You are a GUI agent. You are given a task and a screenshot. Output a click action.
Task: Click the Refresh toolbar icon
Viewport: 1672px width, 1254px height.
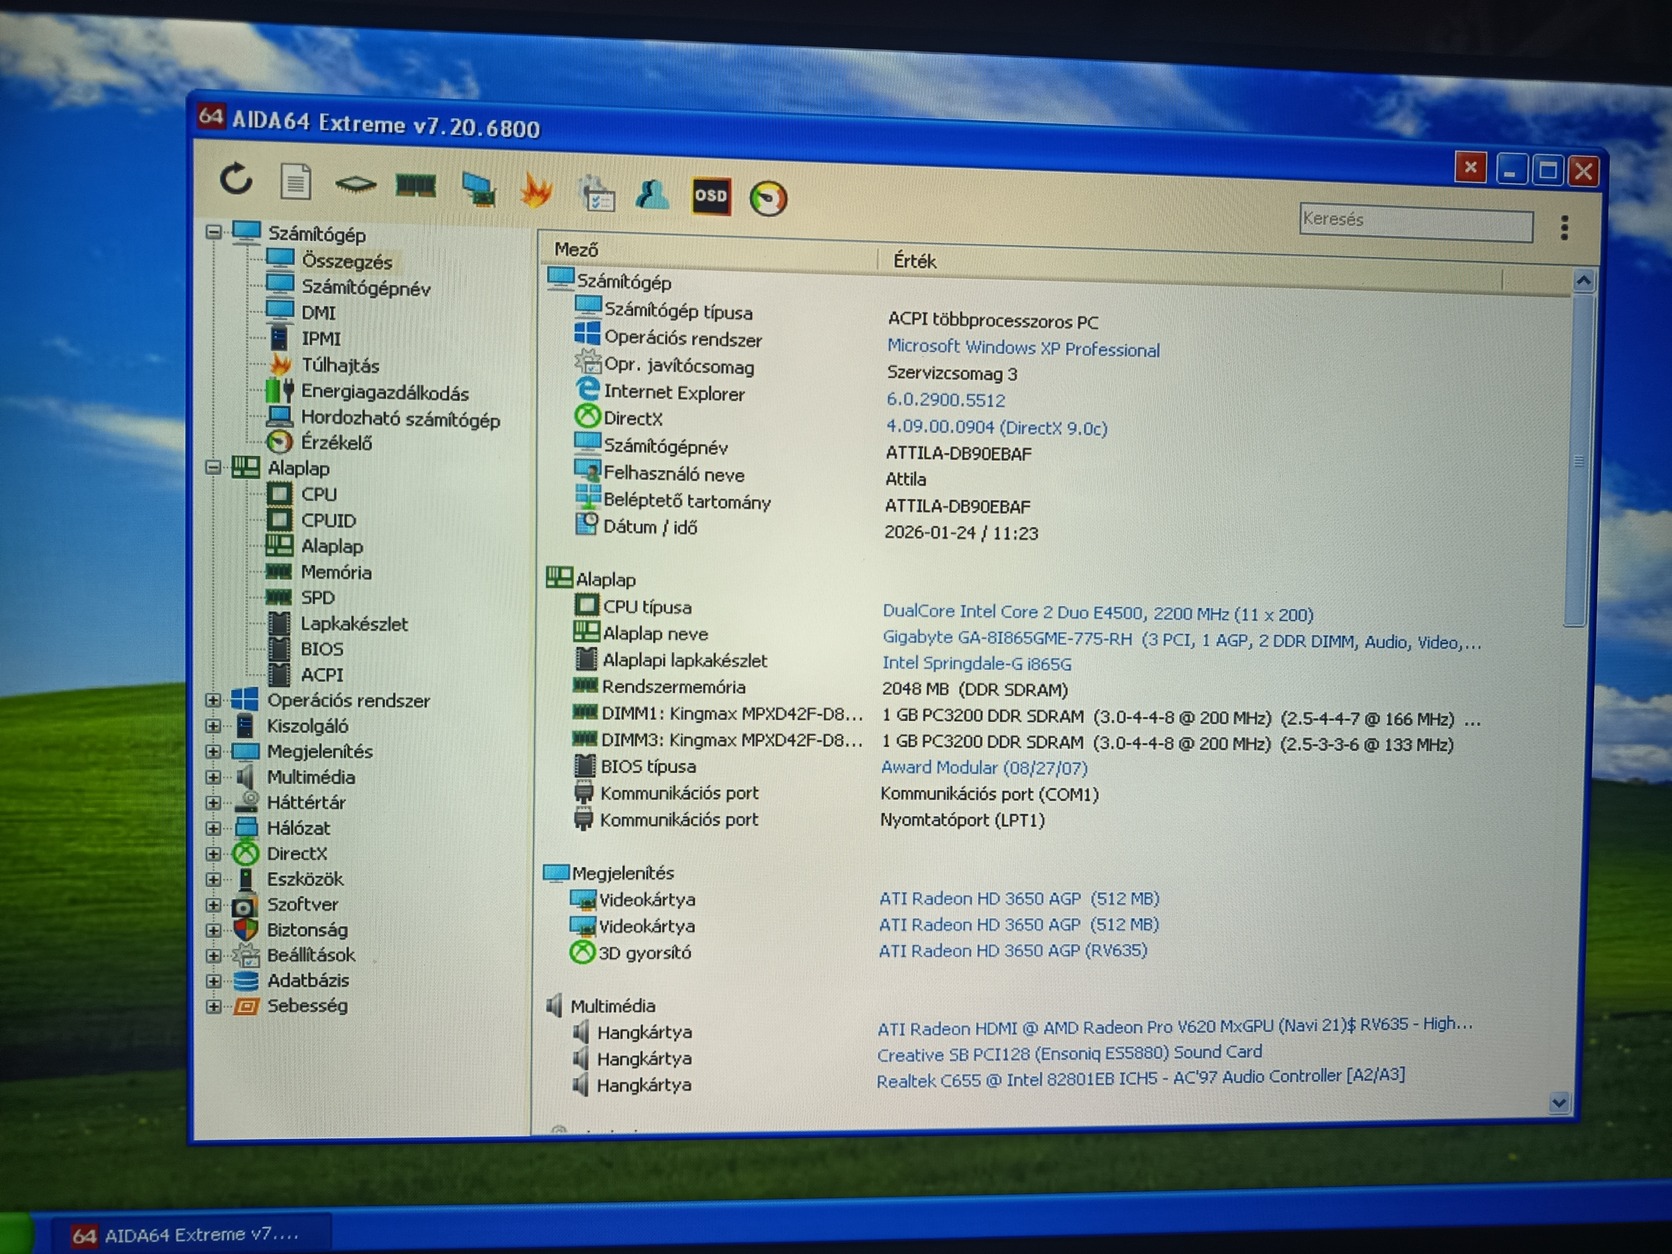click(x=236, y=179)
